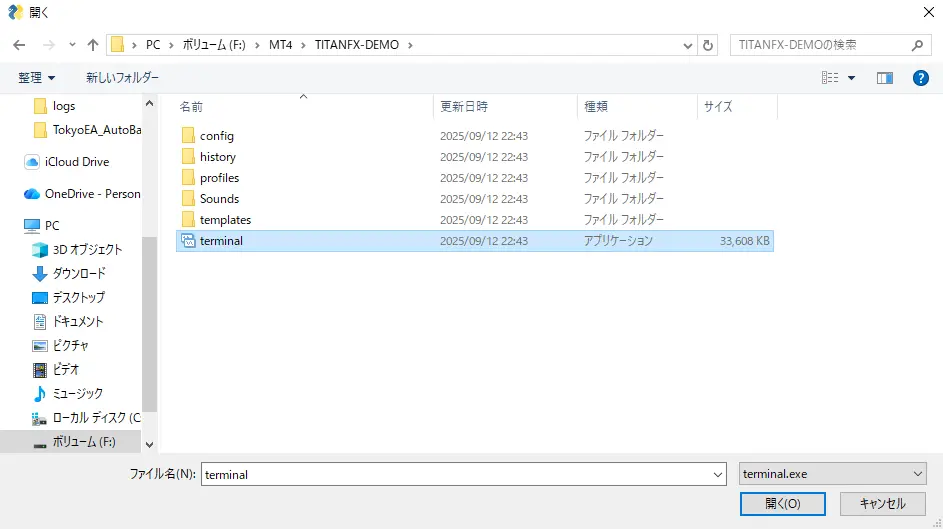This screenshot has width=943, height=529.
Task: Expand the file type filter terminal.exe dropdown
Action: point(918,474)
